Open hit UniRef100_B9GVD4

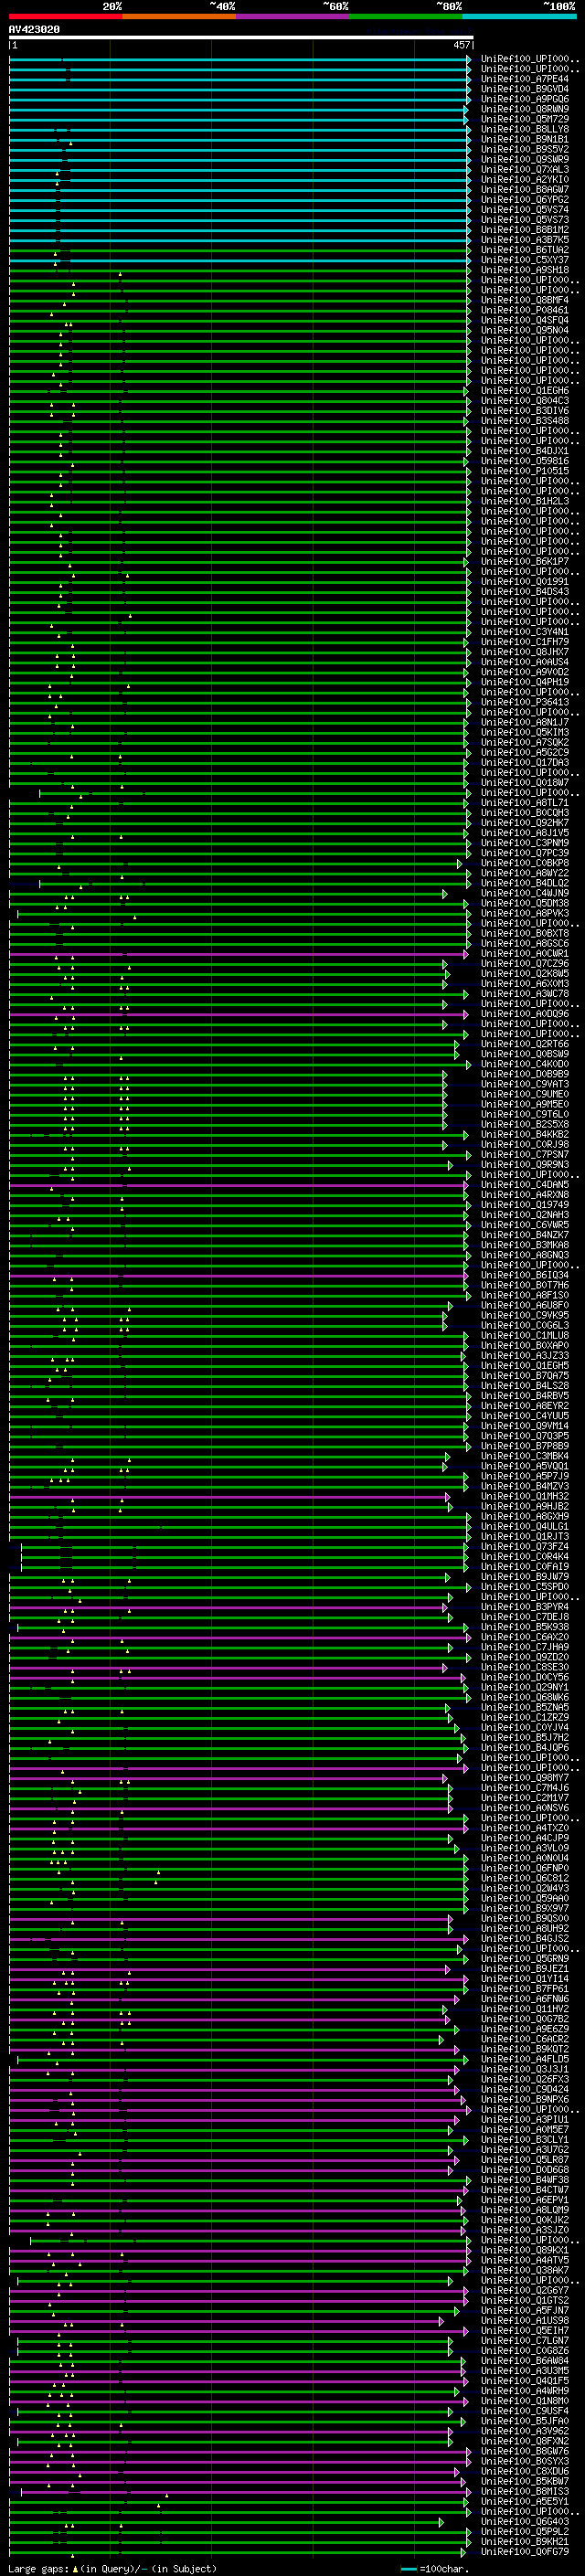525,89
